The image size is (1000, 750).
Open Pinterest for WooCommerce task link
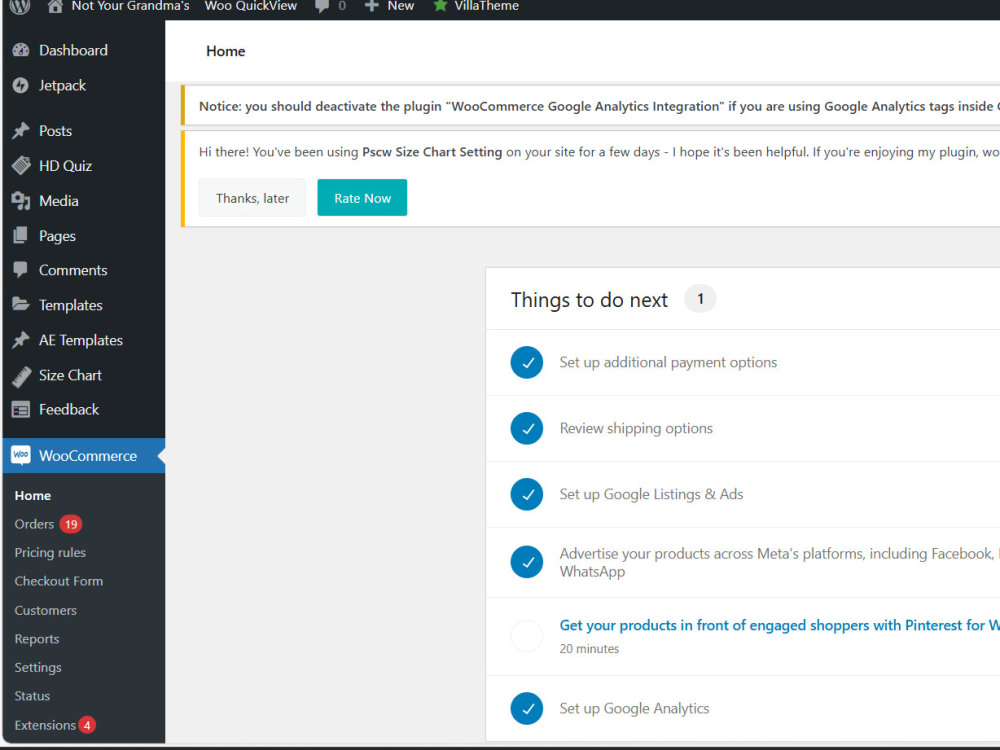tap(779, 625)
